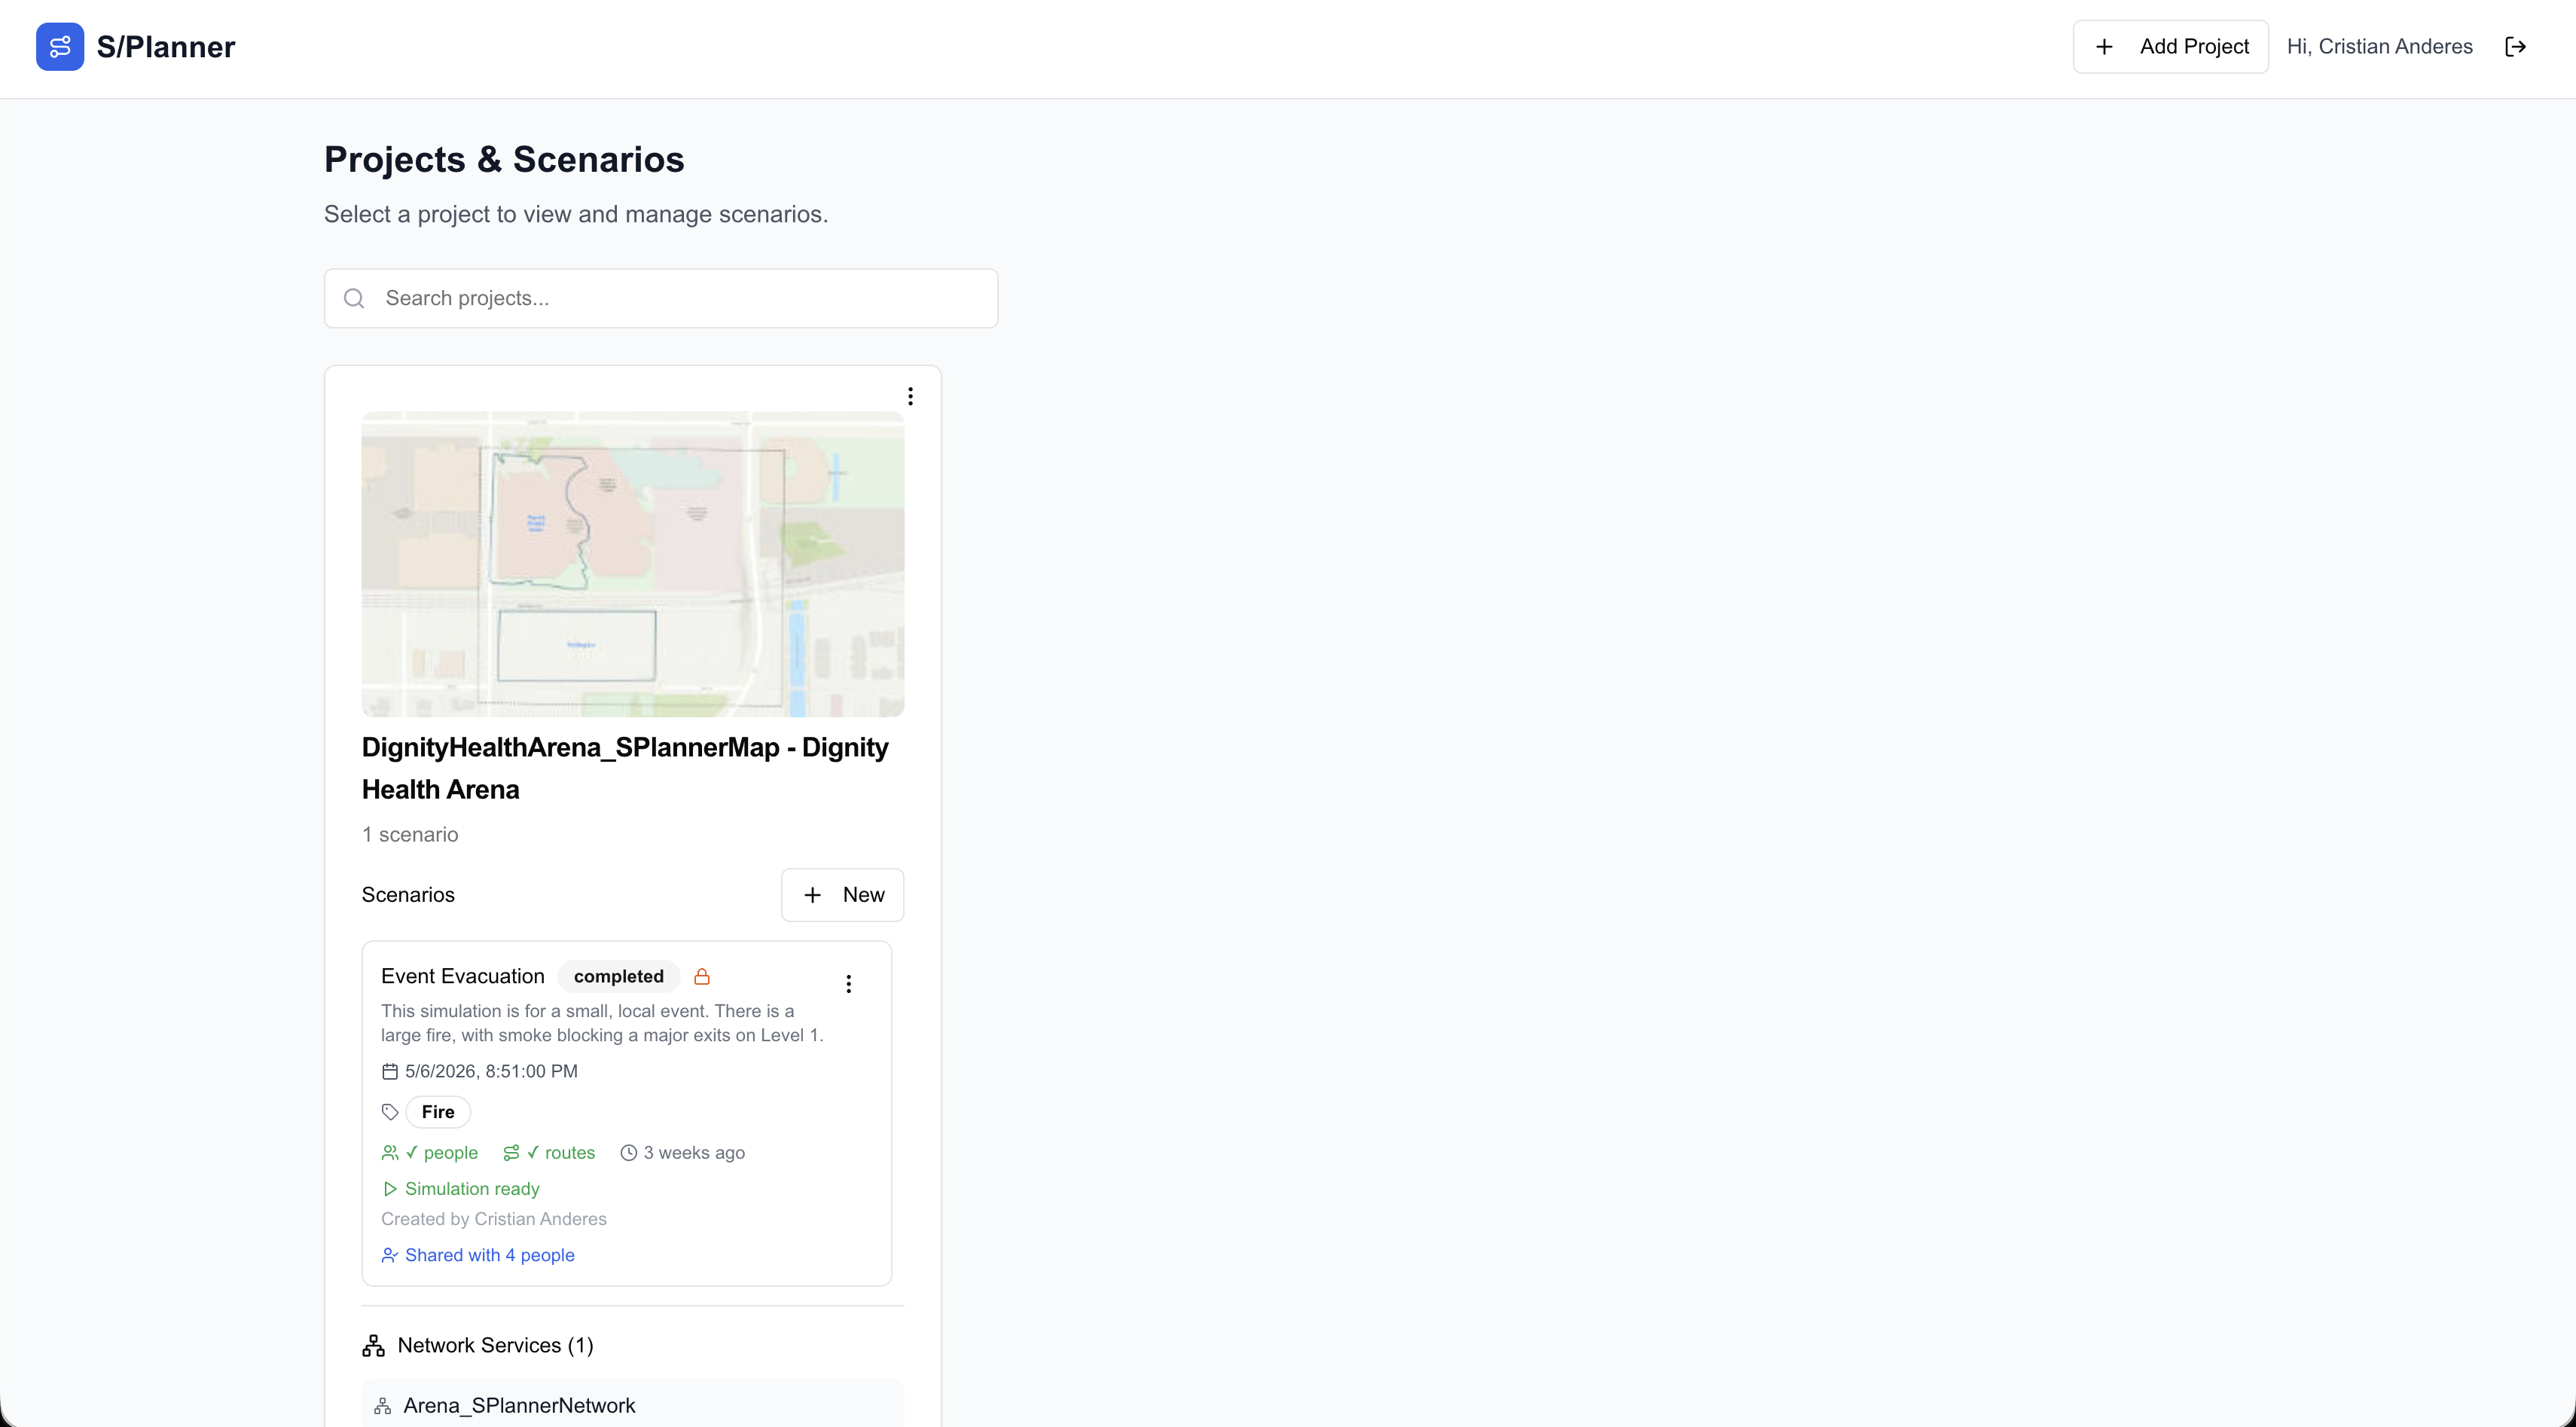Click the people check status label
The width and height of the screenshot is (2576, 1427).
click(441, 1153)
